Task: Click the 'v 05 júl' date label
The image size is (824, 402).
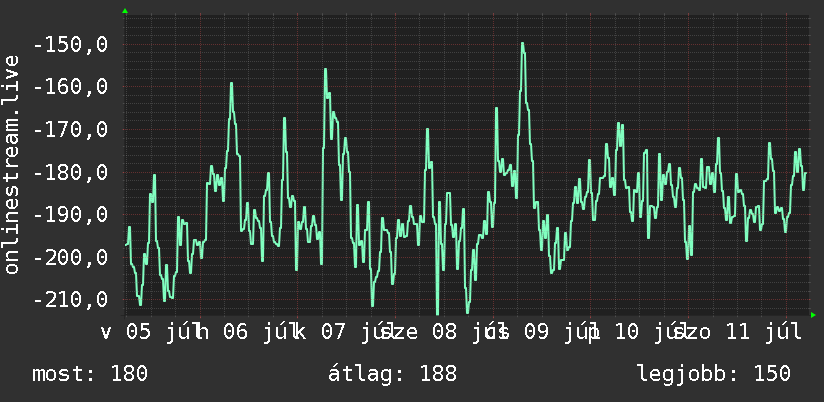Action: [x=150, y=332]
